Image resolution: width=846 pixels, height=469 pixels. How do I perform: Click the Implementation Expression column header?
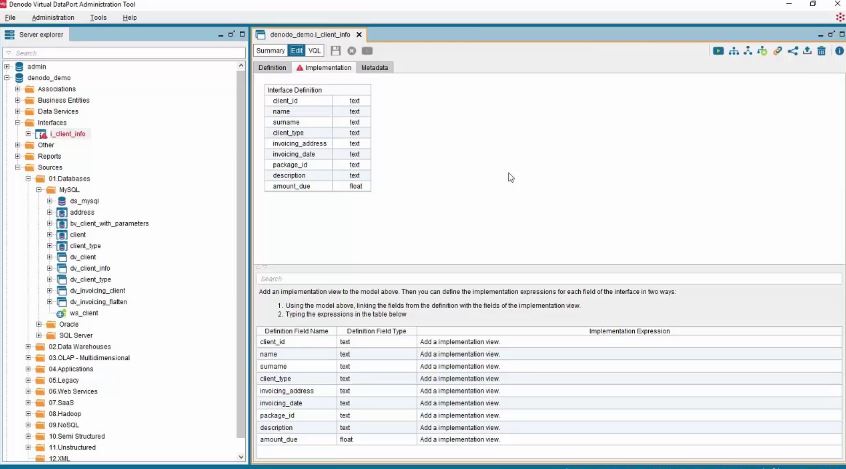(629, 331)
